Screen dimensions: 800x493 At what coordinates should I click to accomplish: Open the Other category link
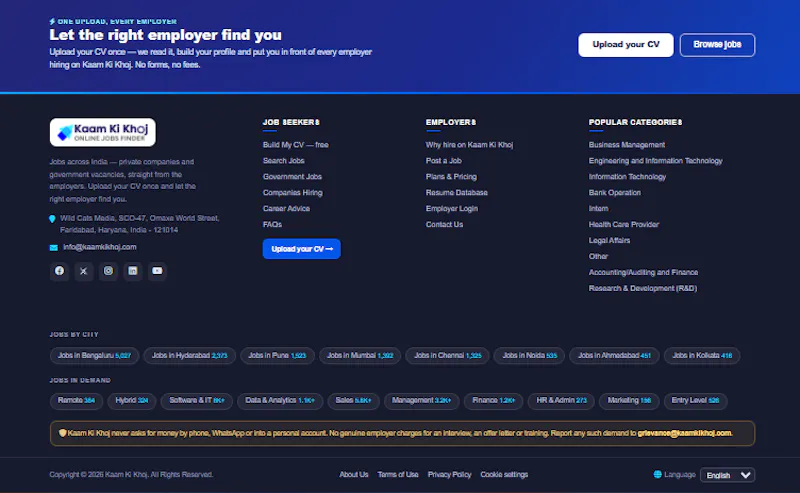coord(598,256)
